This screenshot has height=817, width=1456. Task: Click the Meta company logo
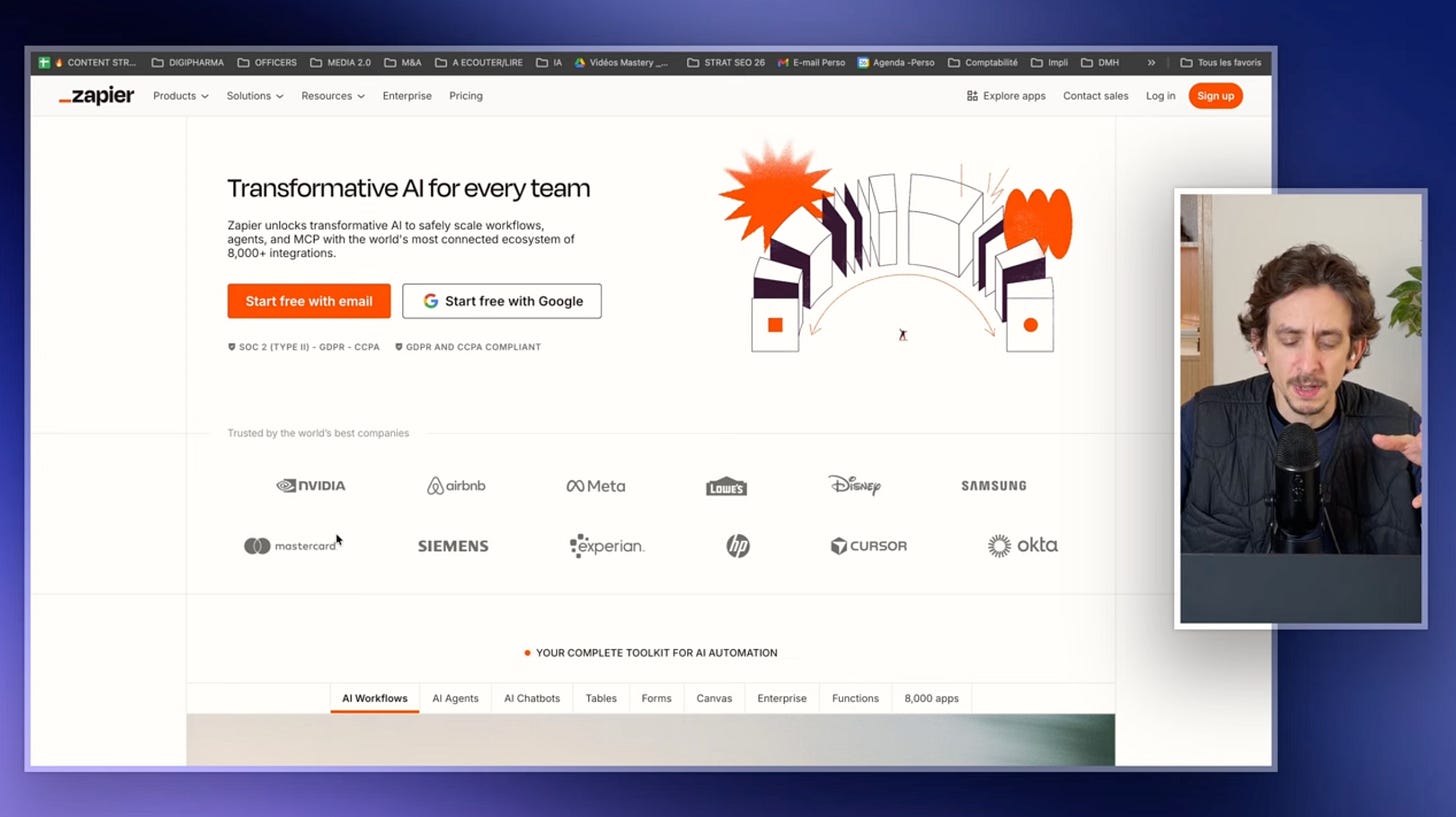point(596,486)
